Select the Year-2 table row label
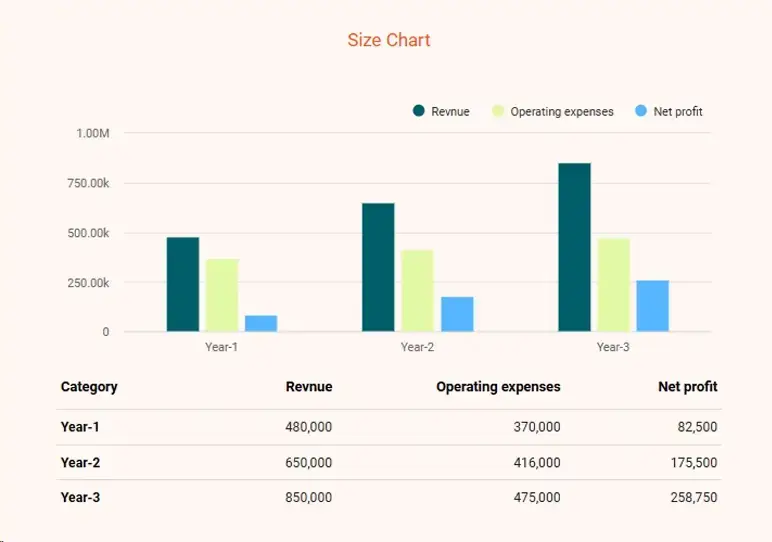This screenshot has width=772, height=542. click(x=80, y=463)
